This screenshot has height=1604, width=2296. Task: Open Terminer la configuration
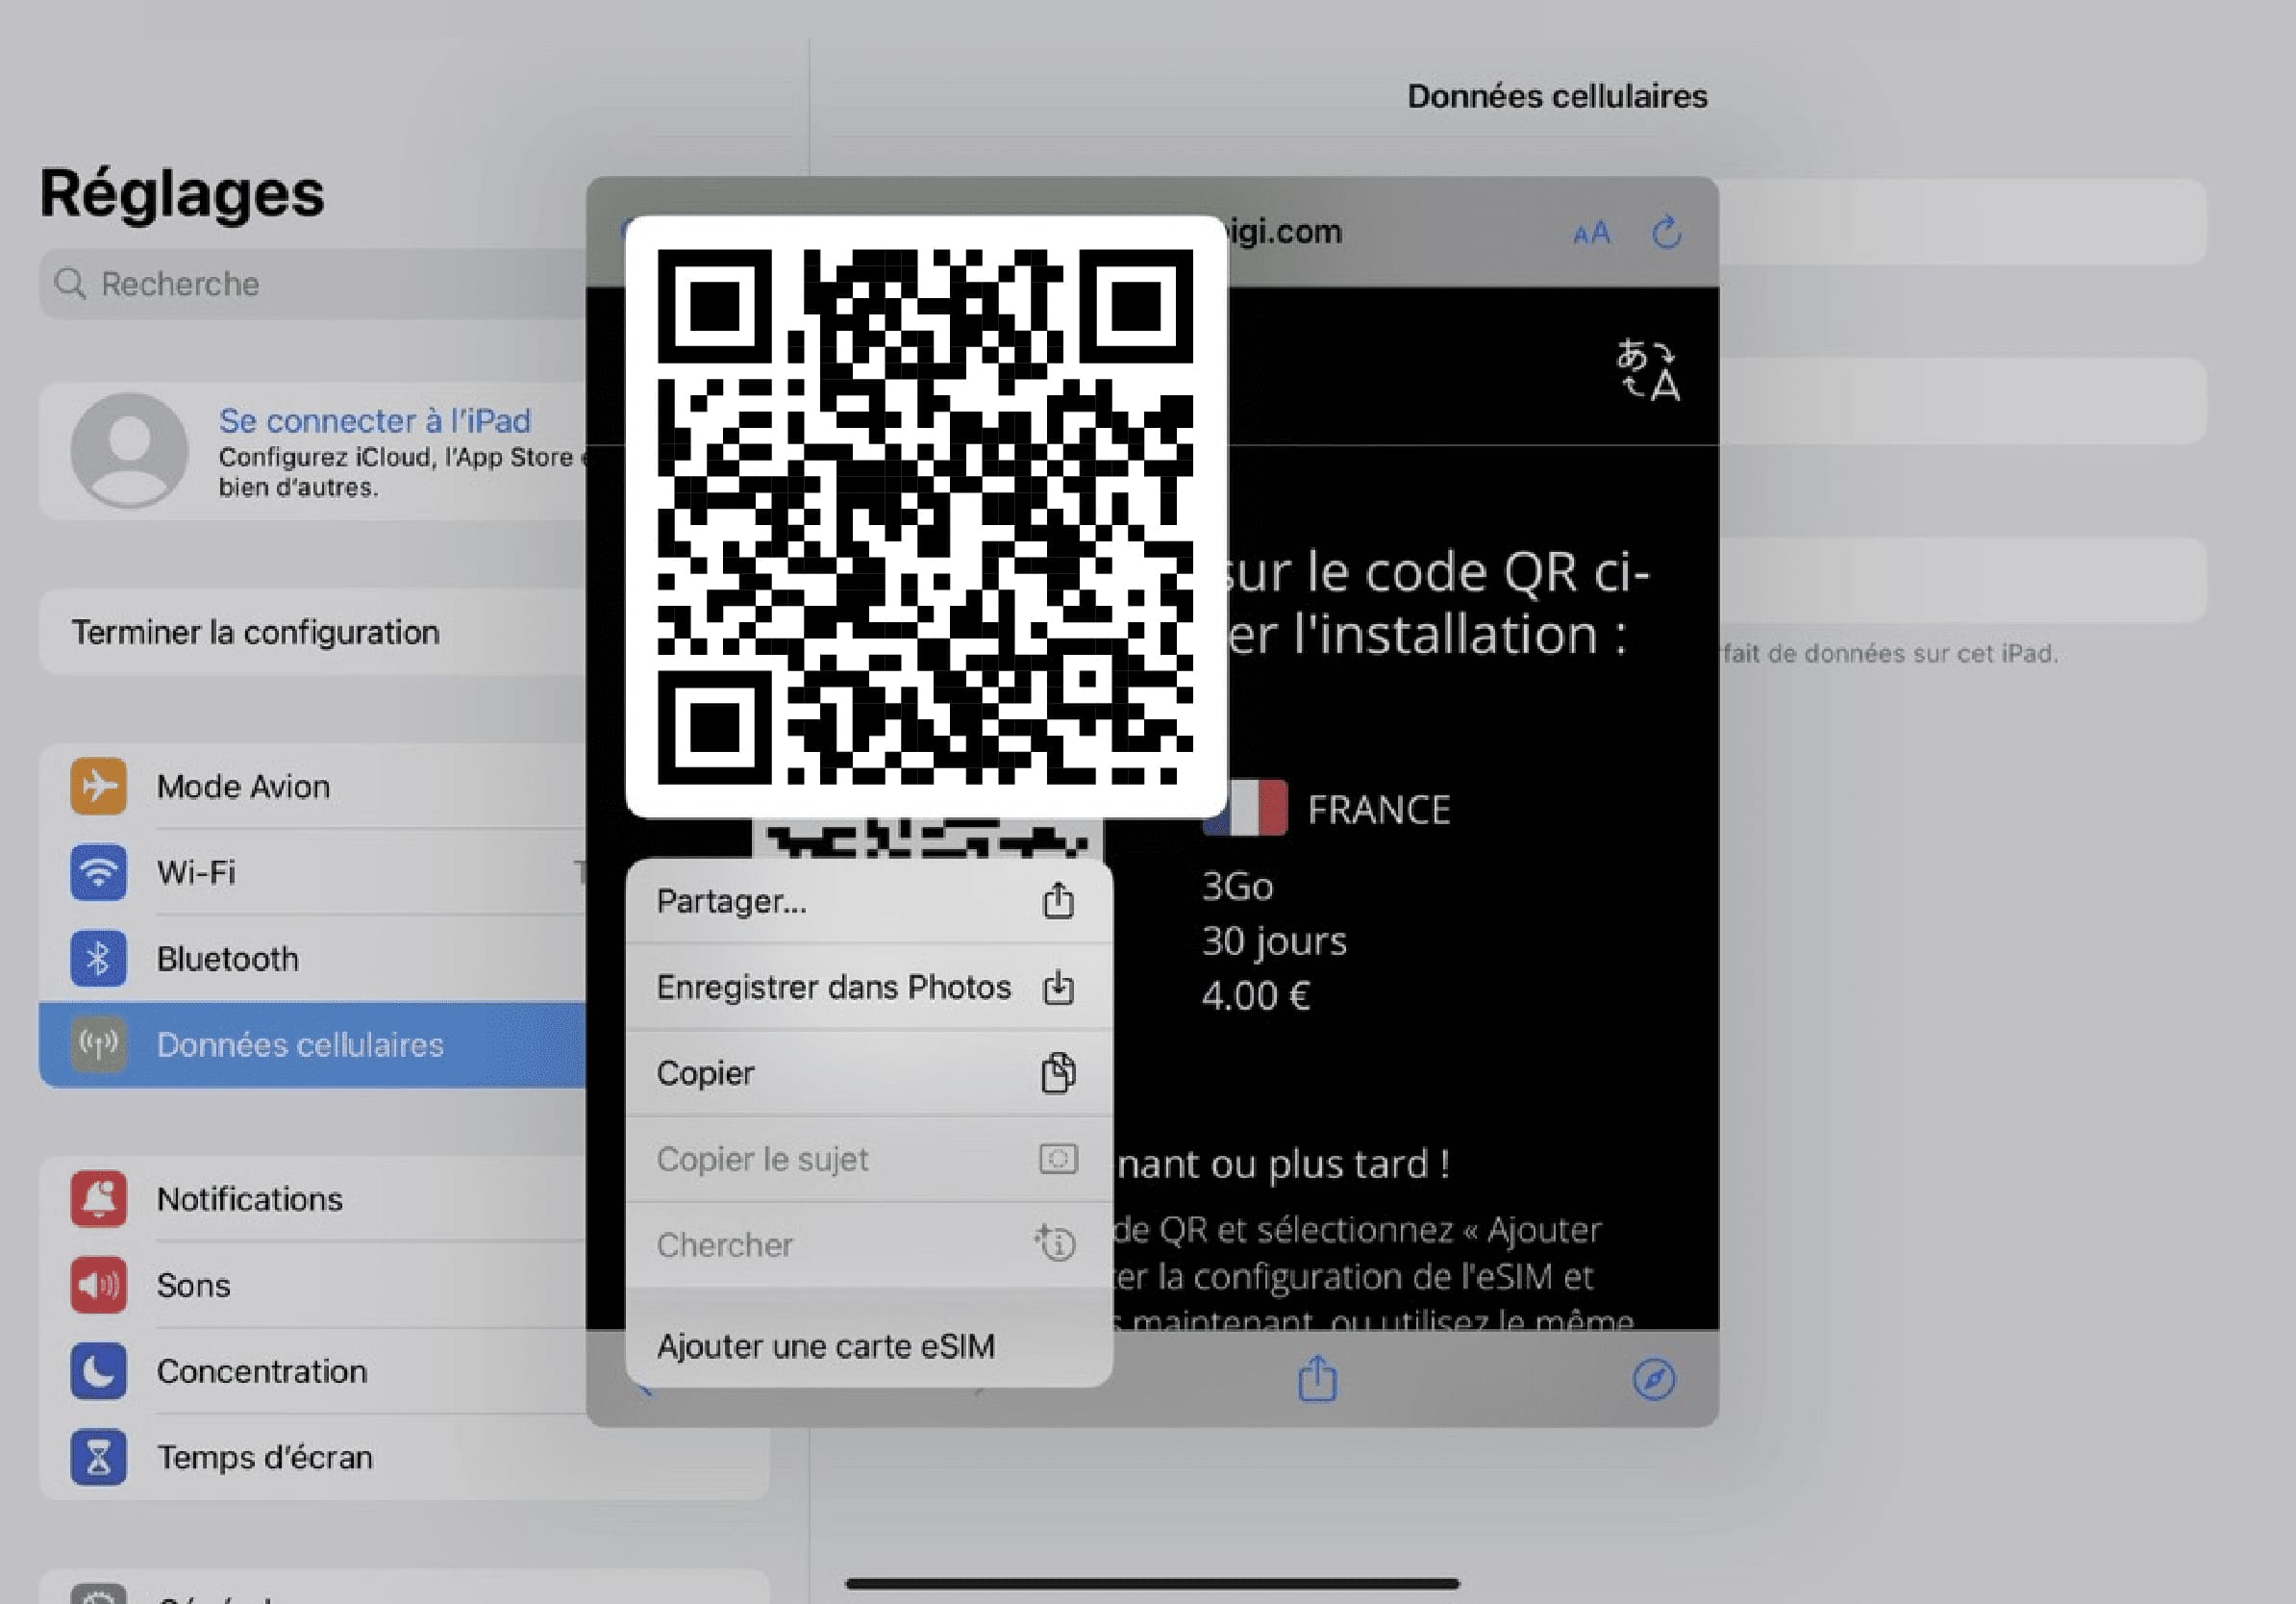pyautogui.click(x=314, y=632)
